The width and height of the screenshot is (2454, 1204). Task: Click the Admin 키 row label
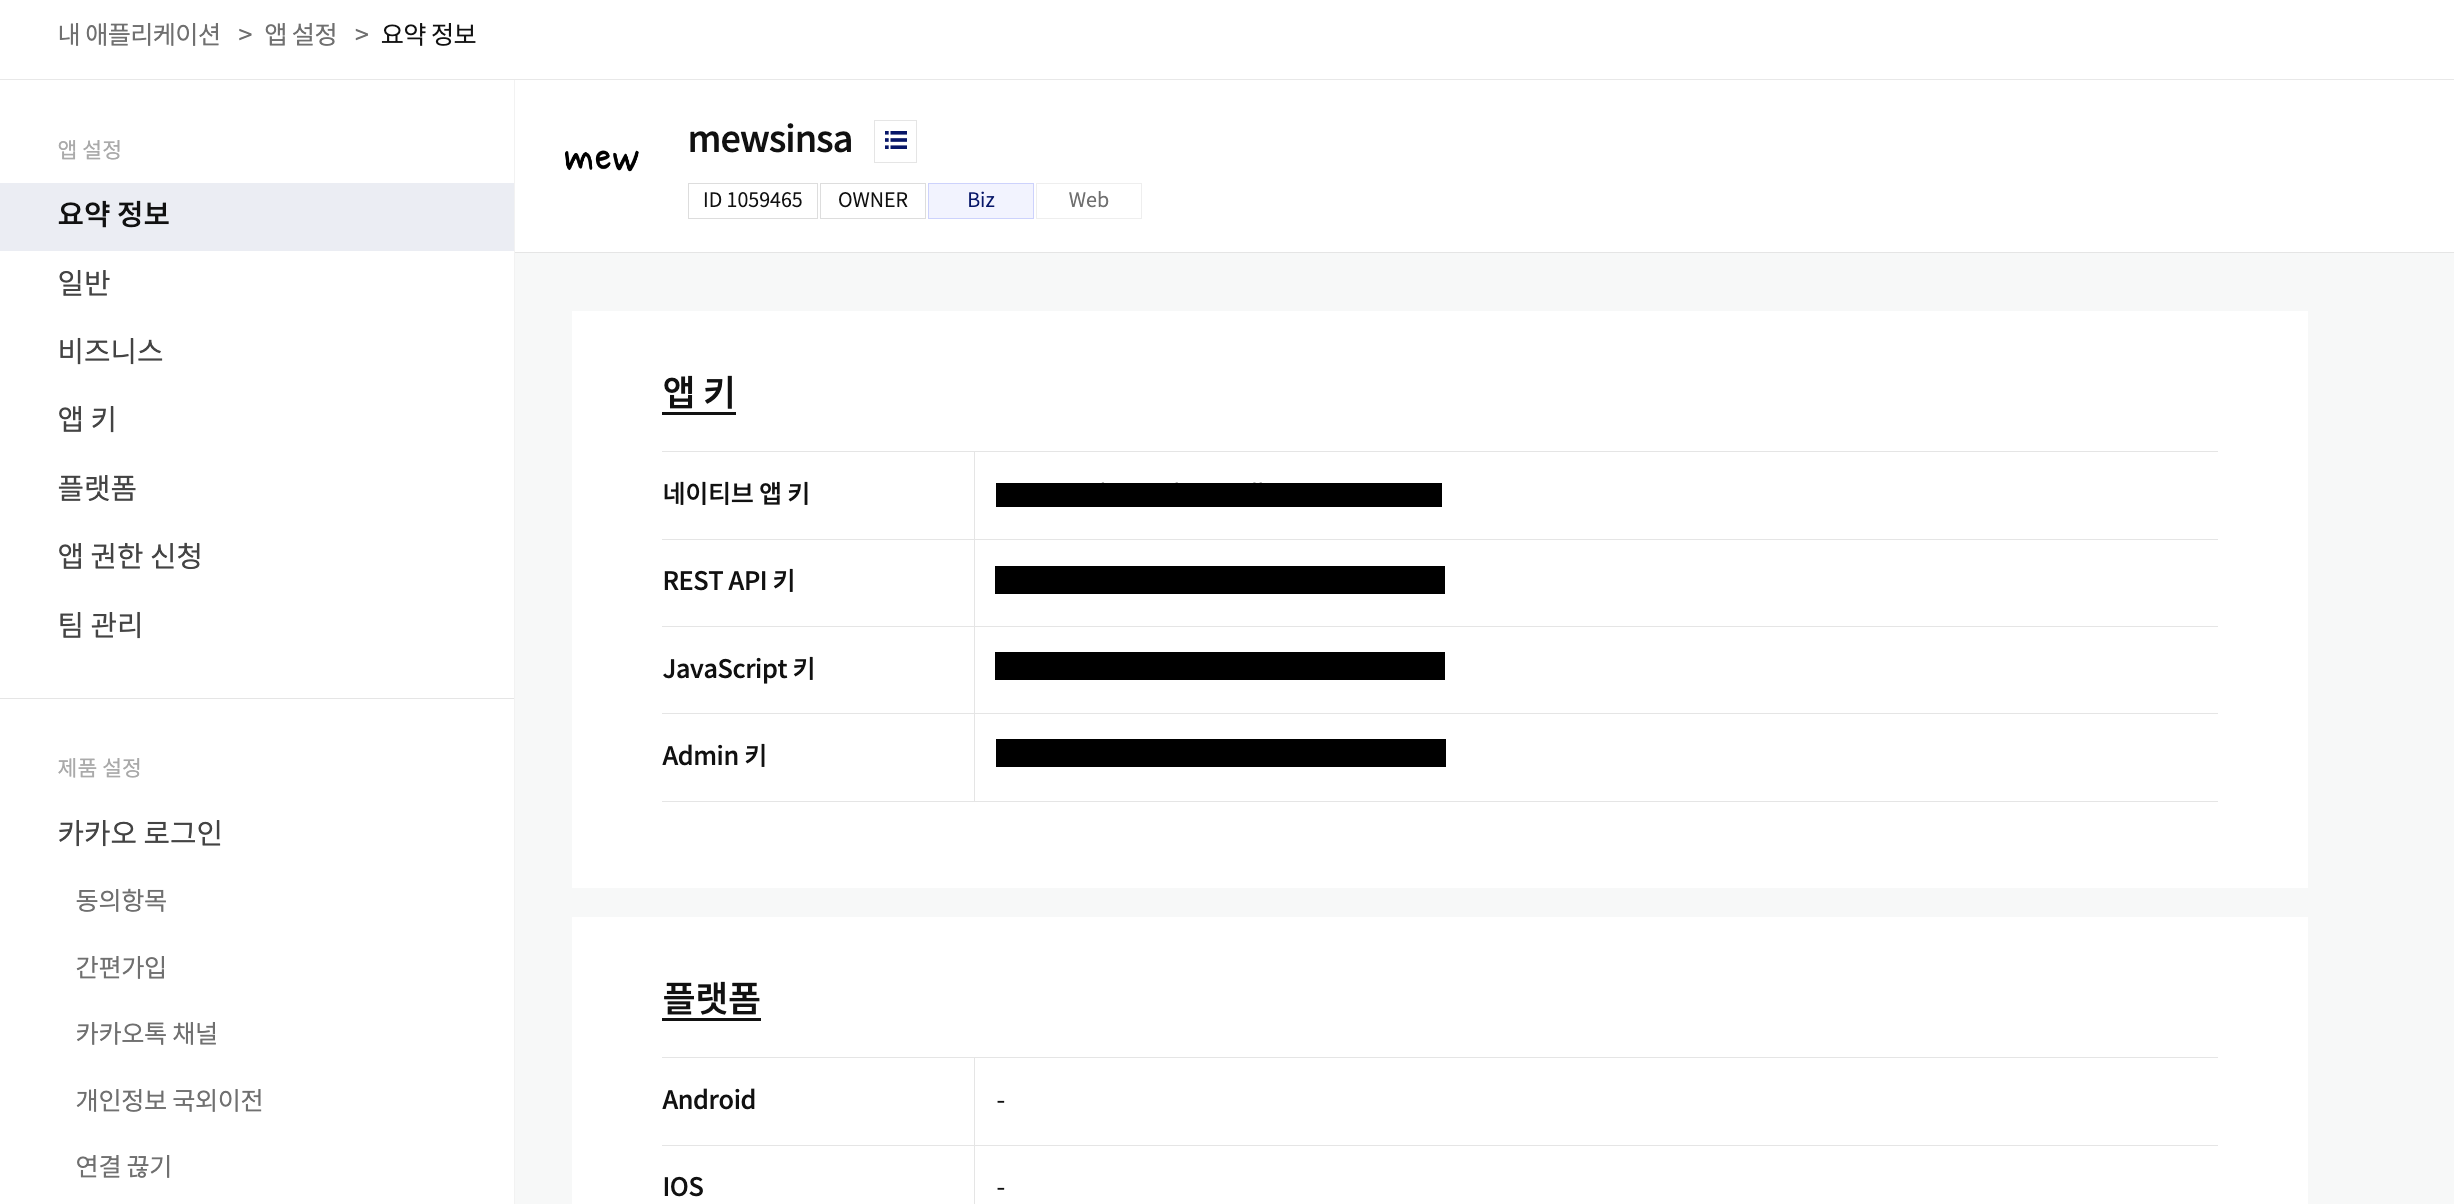click(x=714, y=756)
